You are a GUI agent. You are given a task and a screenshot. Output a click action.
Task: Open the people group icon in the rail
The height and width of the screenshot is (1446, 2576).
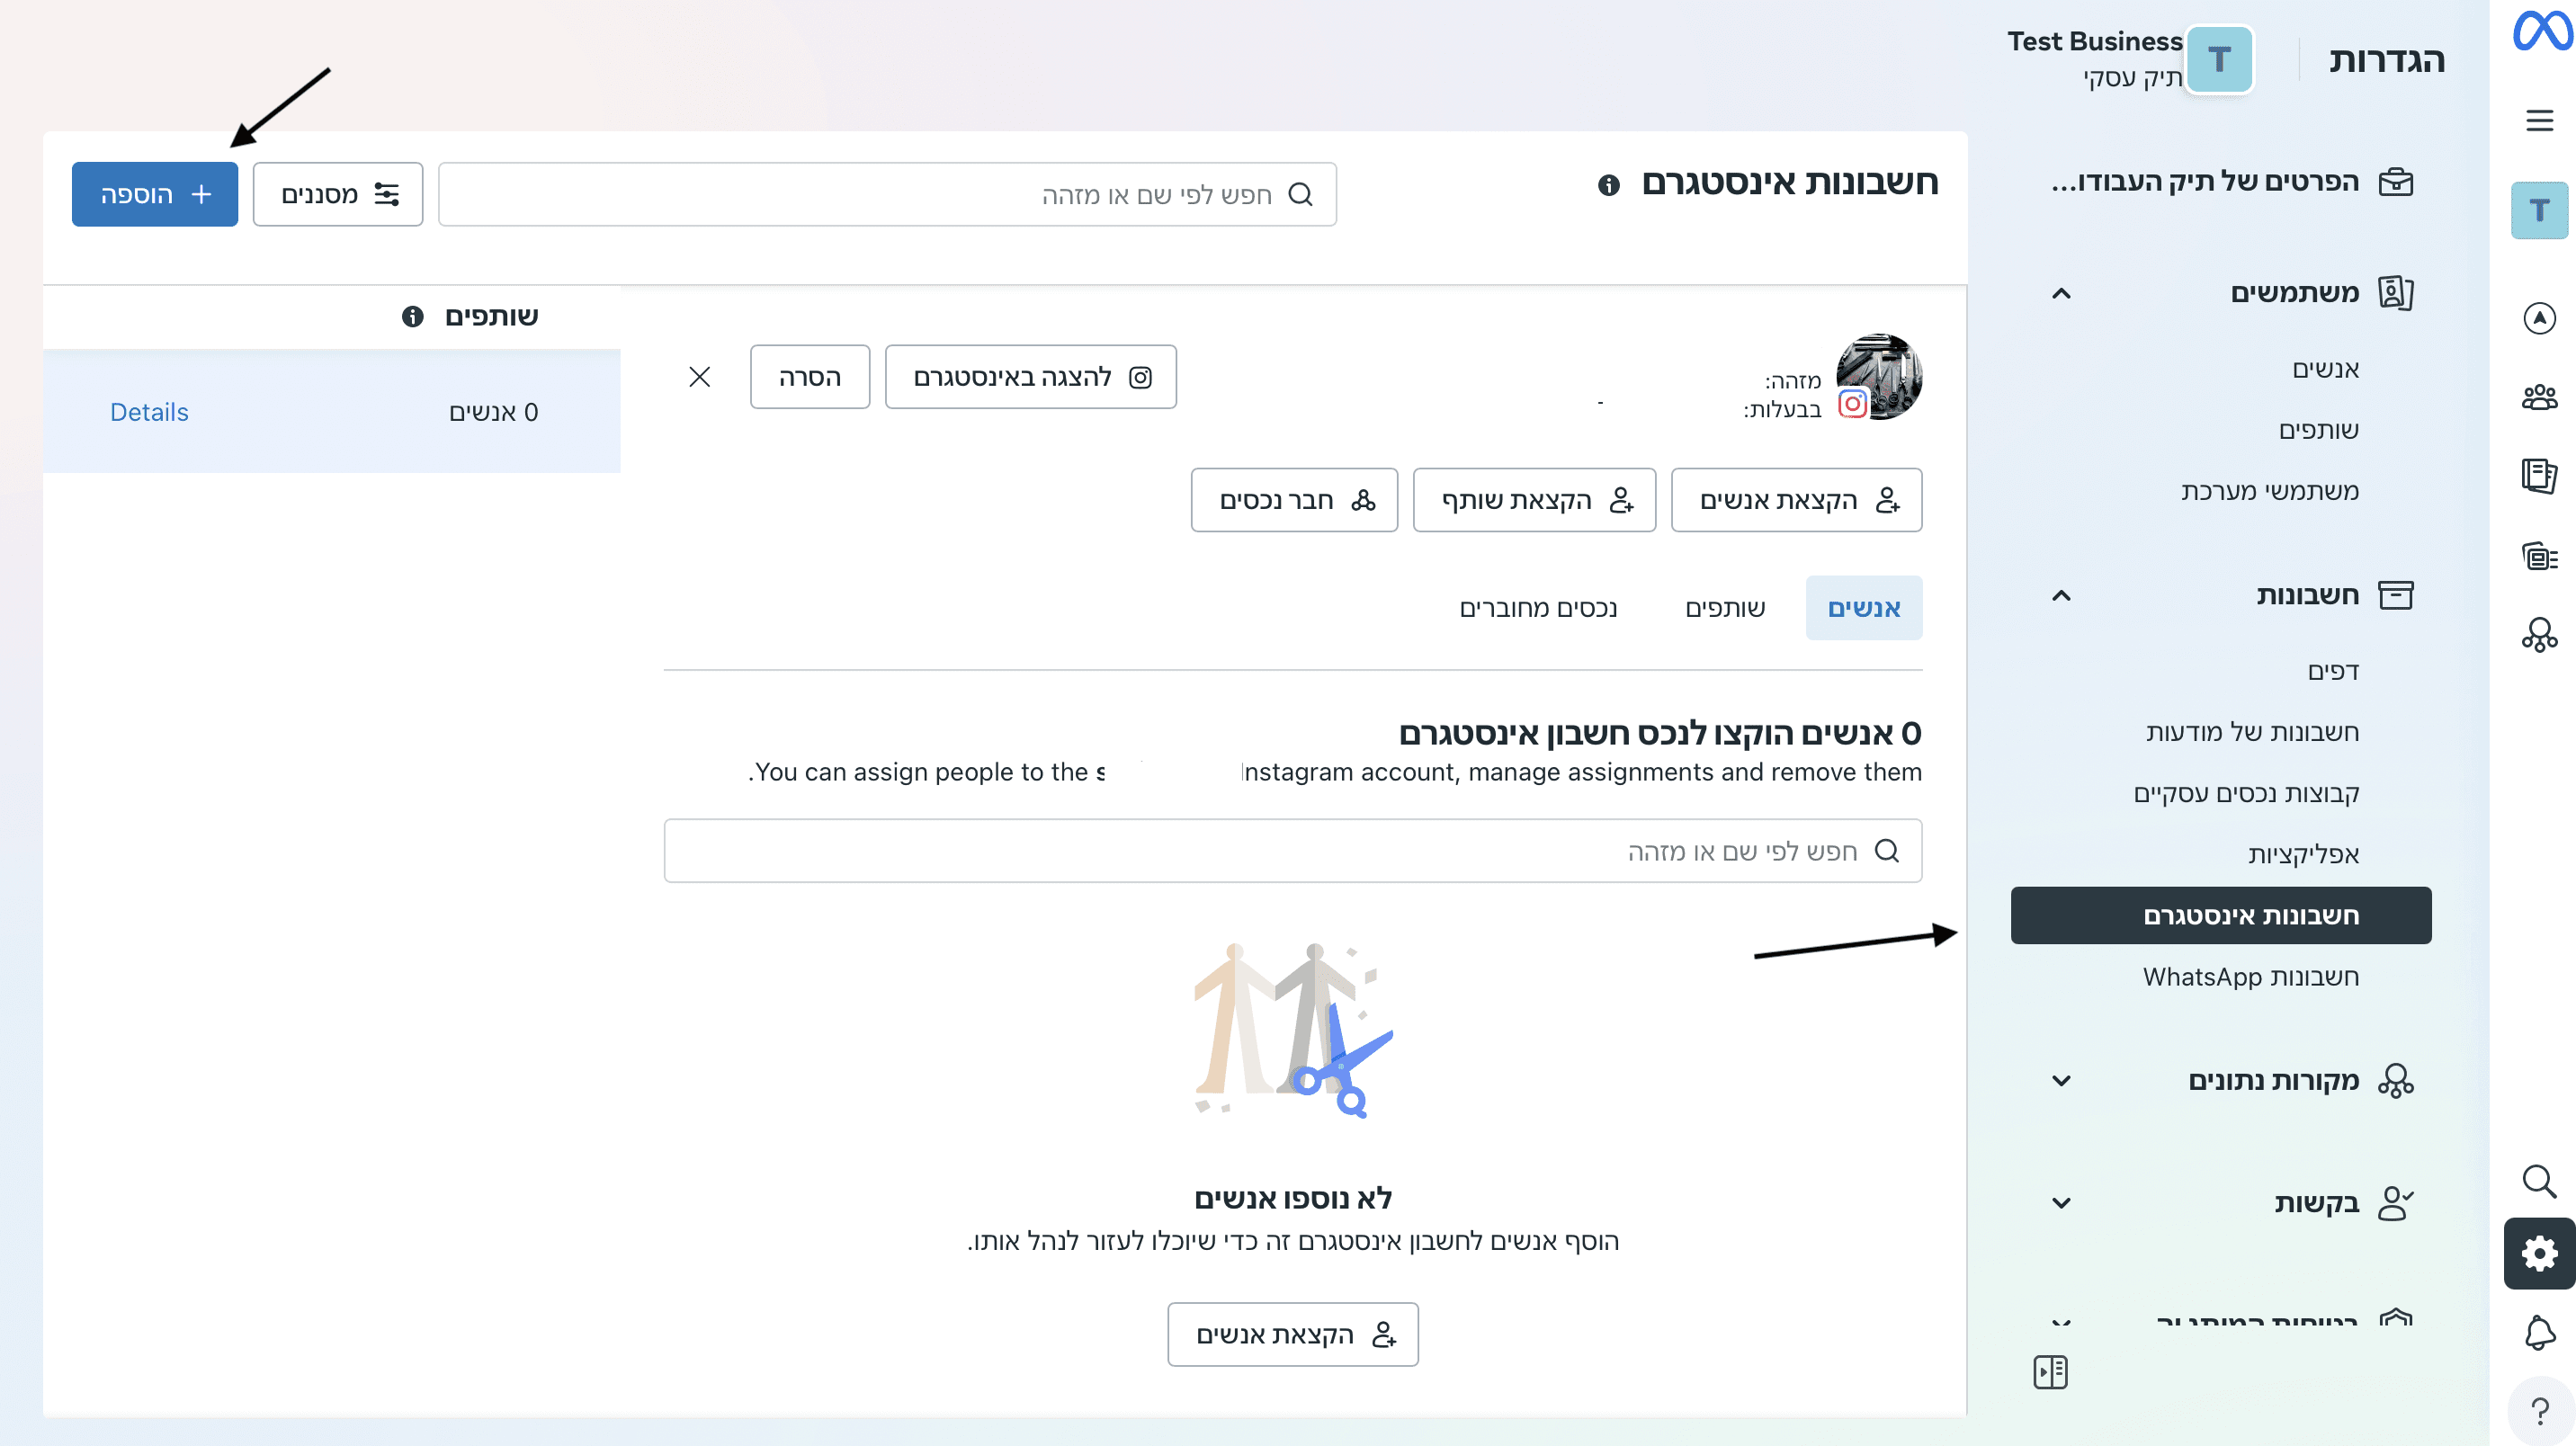[2539, 398]
